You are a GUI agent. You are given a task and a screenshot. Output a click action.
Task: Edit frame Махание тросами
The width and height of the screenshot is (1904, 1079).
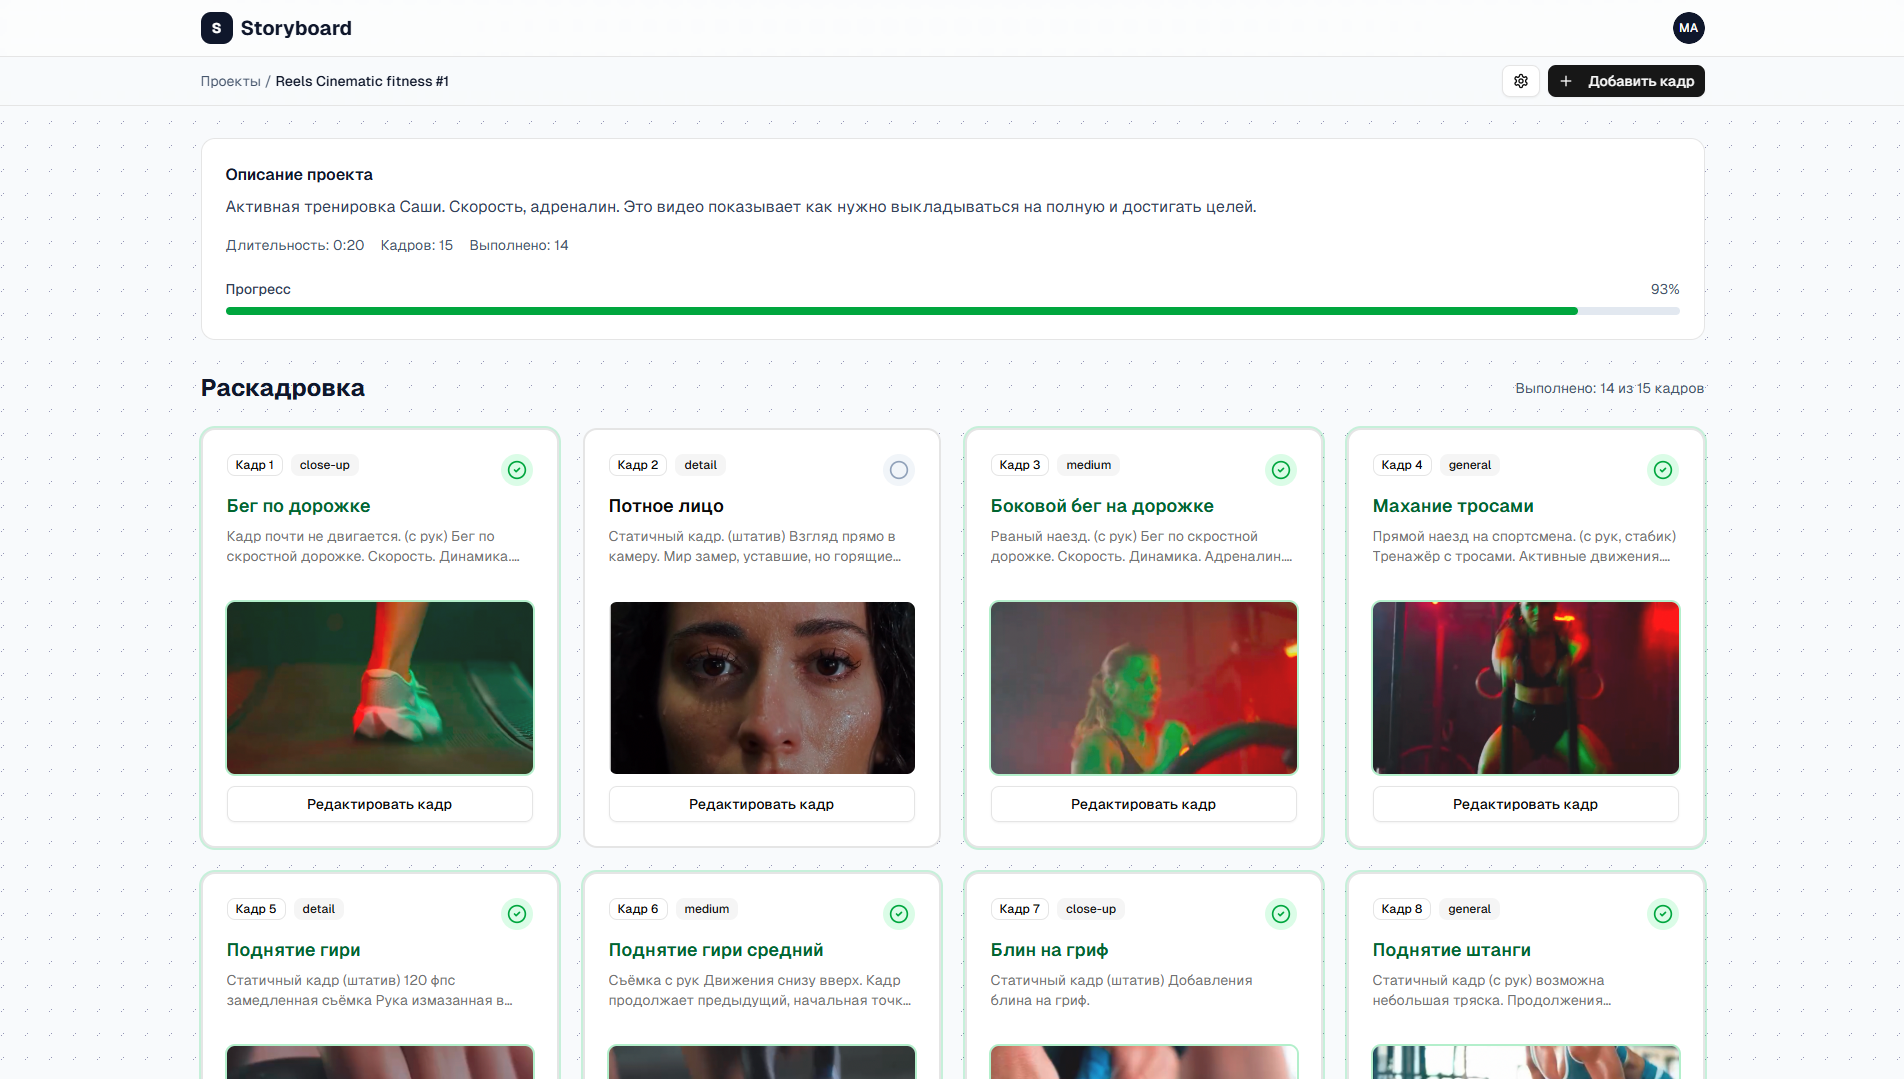coord(1526,804)
